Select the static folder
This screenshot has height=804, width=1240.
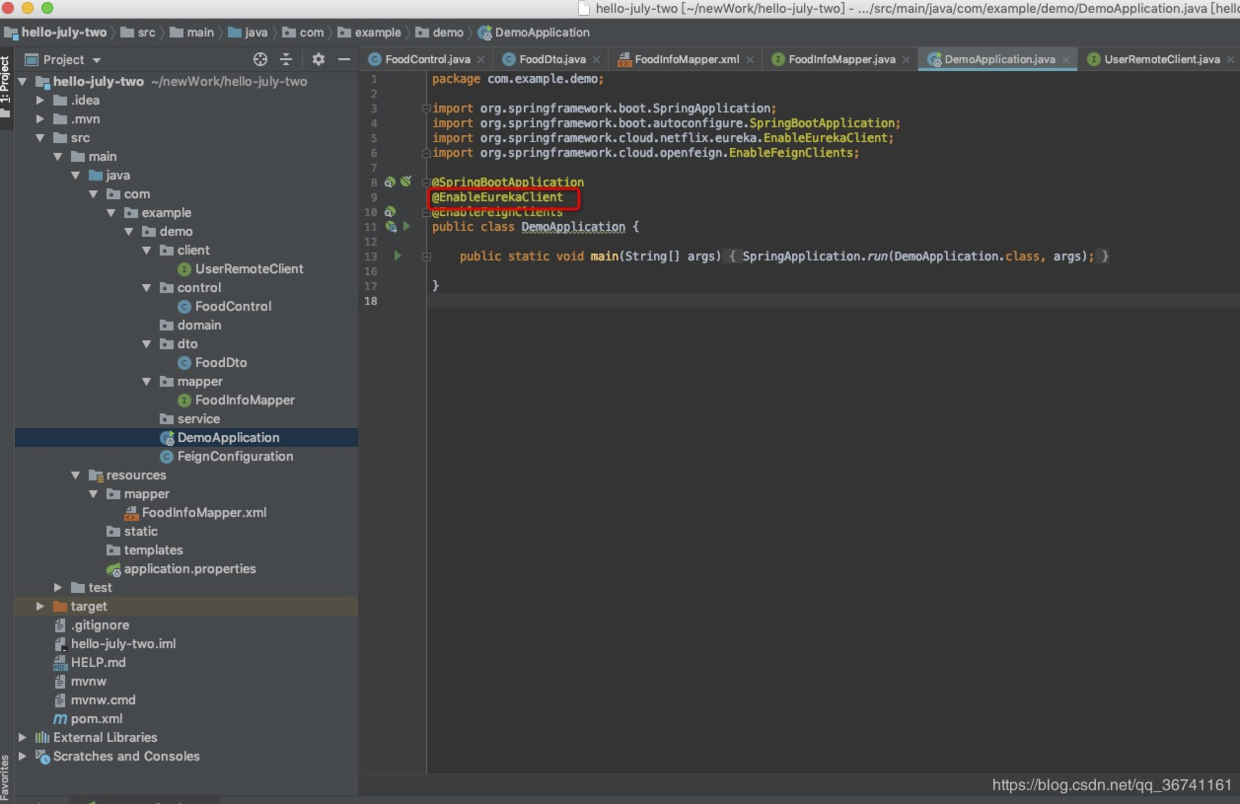(141, 532)
